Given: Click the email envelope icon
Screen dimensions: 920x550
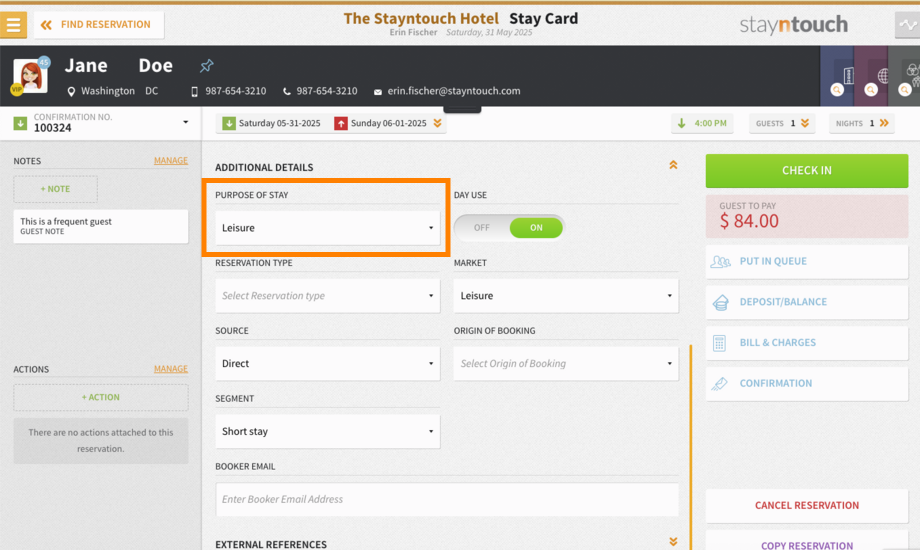Looking at the screenshot, I should point(378,92).
